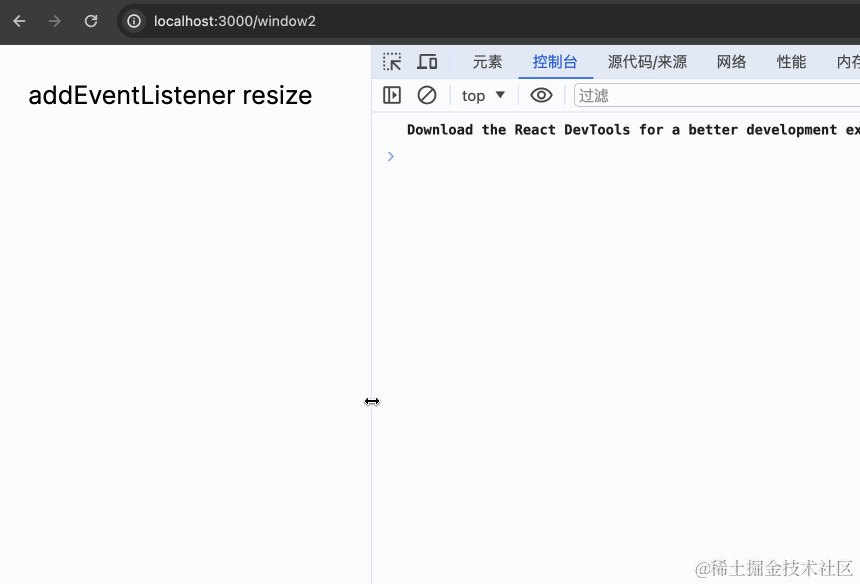Click the React DevTools console message

633,130
